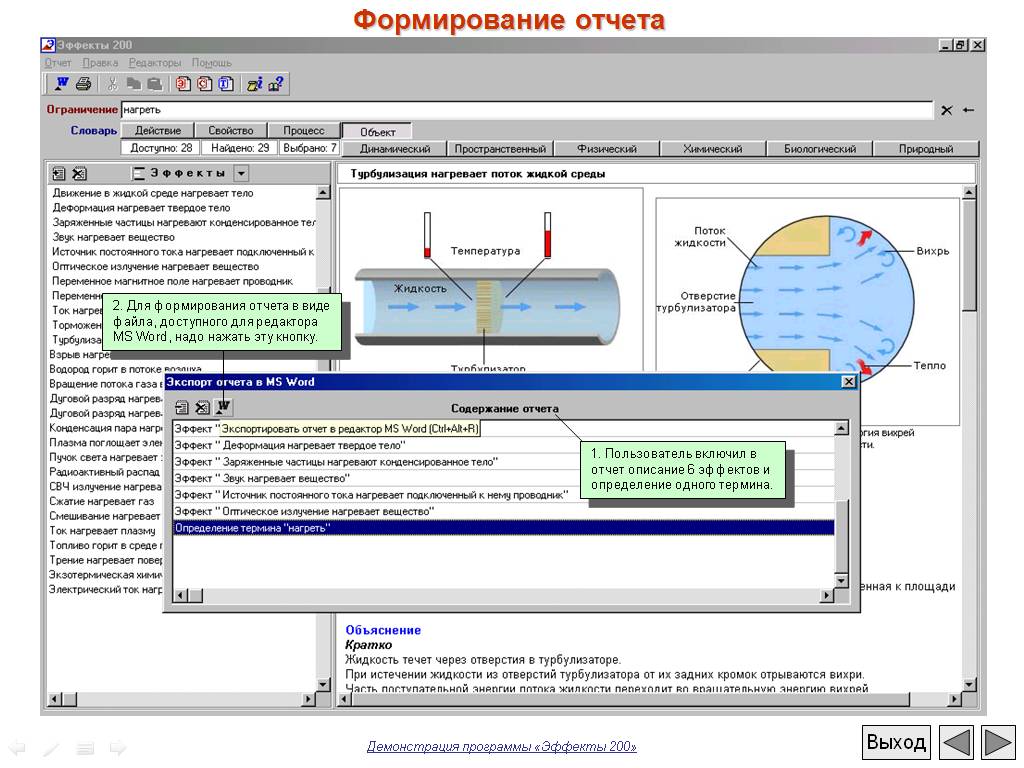Select the Биологический category tab
Image resolution: width=1024 pixels, height=768 pixels.
pyautogui.click(x=820, y=149)
